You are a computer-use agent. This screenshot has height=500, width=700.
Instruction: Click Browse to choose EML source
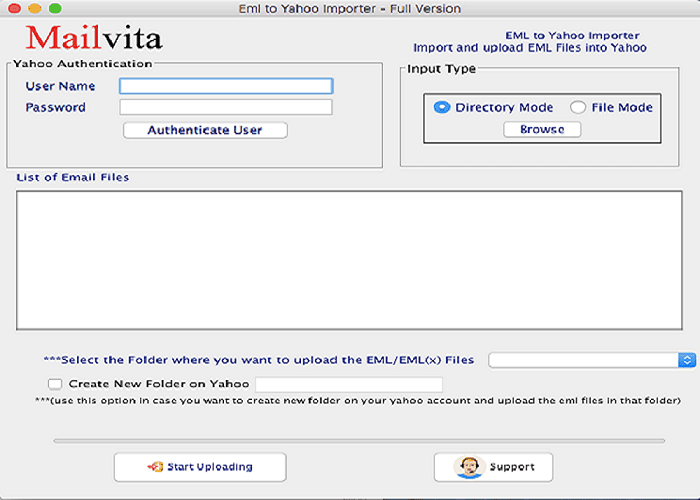pos(542,129)
